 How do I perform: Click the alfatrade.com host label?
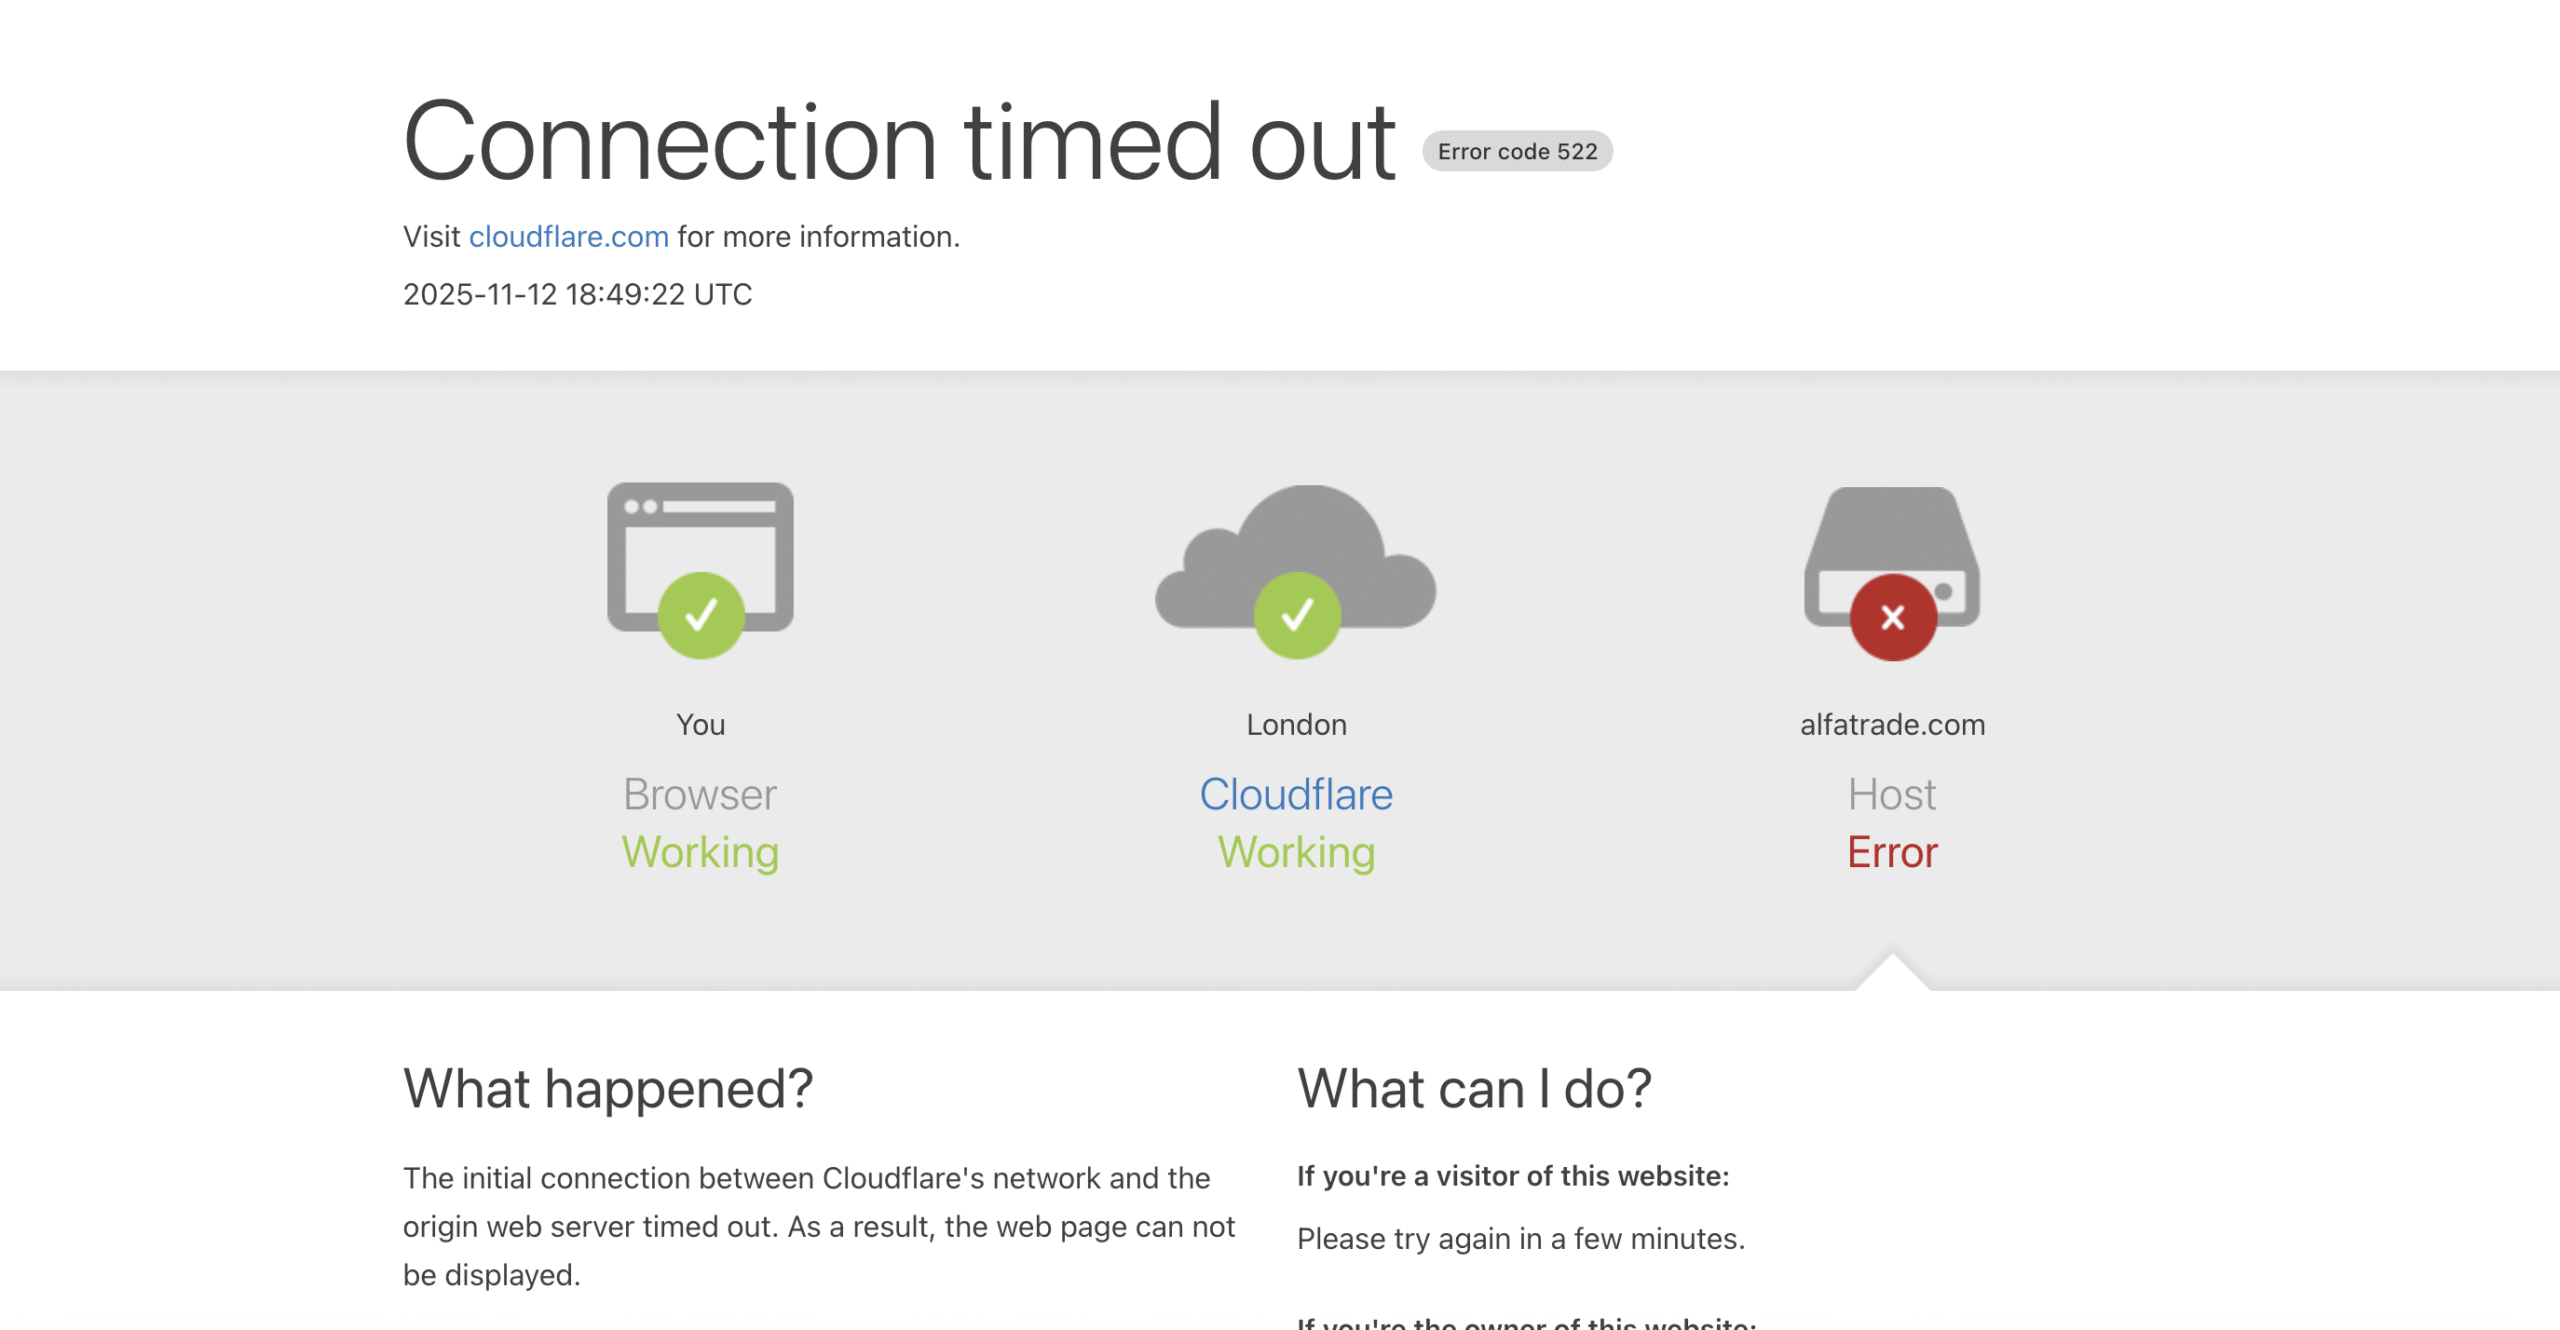tap(1892, 725)
